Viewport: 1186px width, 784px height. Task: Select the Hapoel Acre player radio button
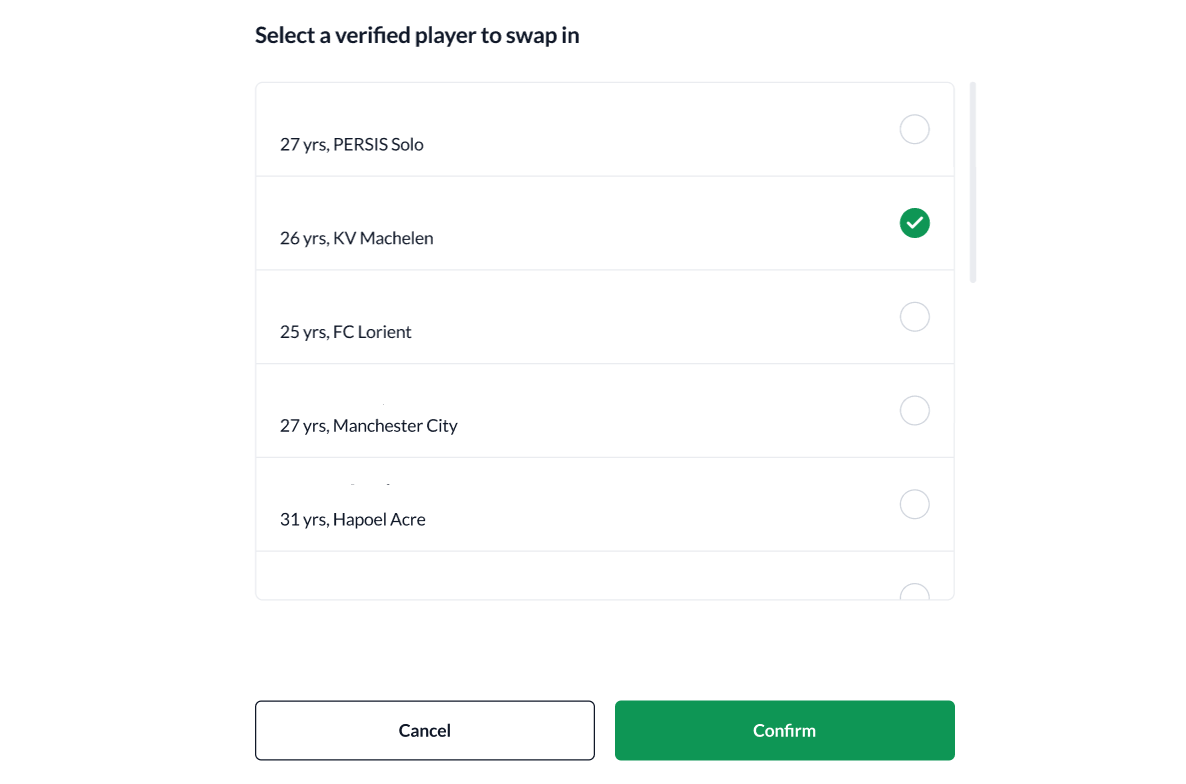tap(914, 504)
